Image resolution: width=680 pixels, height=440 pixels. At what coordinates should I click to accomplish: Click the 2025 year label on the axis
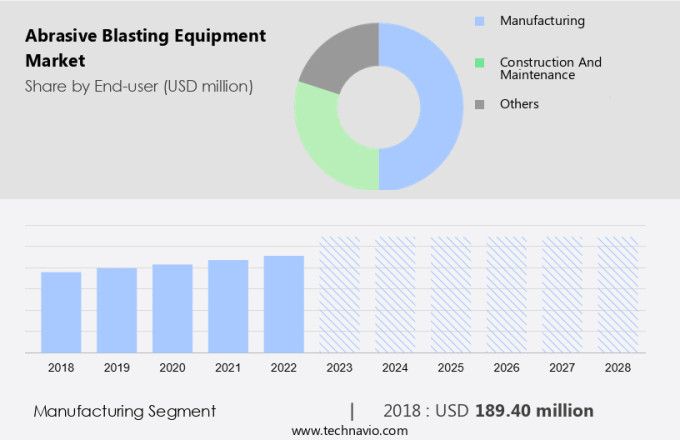tap(450, 368)
